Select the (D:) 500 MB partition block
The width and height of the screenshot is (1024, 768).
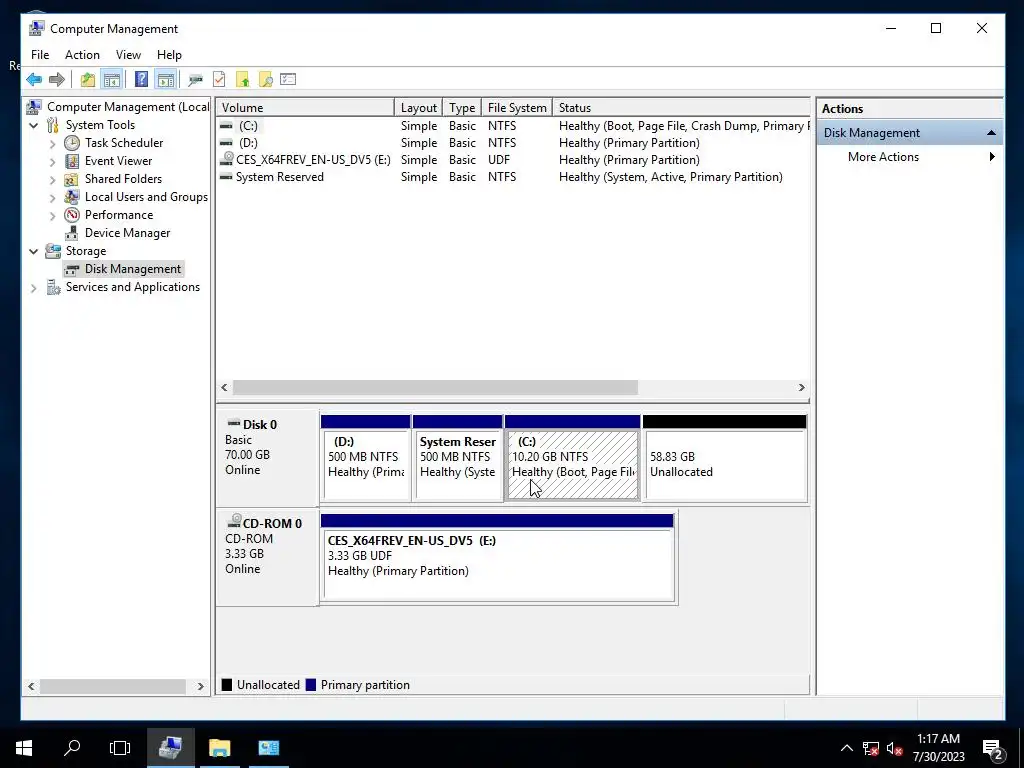pos(366,458)
